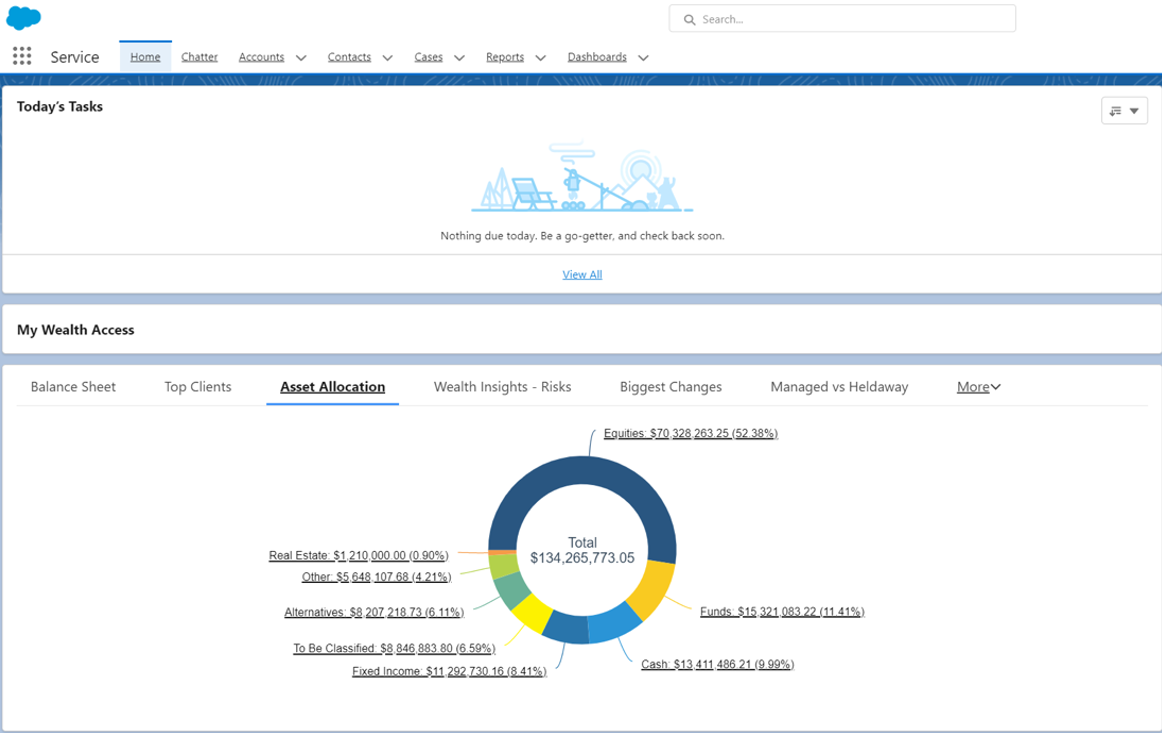
Task: Open the Accounts tab
Action: (x=262, y=57)
